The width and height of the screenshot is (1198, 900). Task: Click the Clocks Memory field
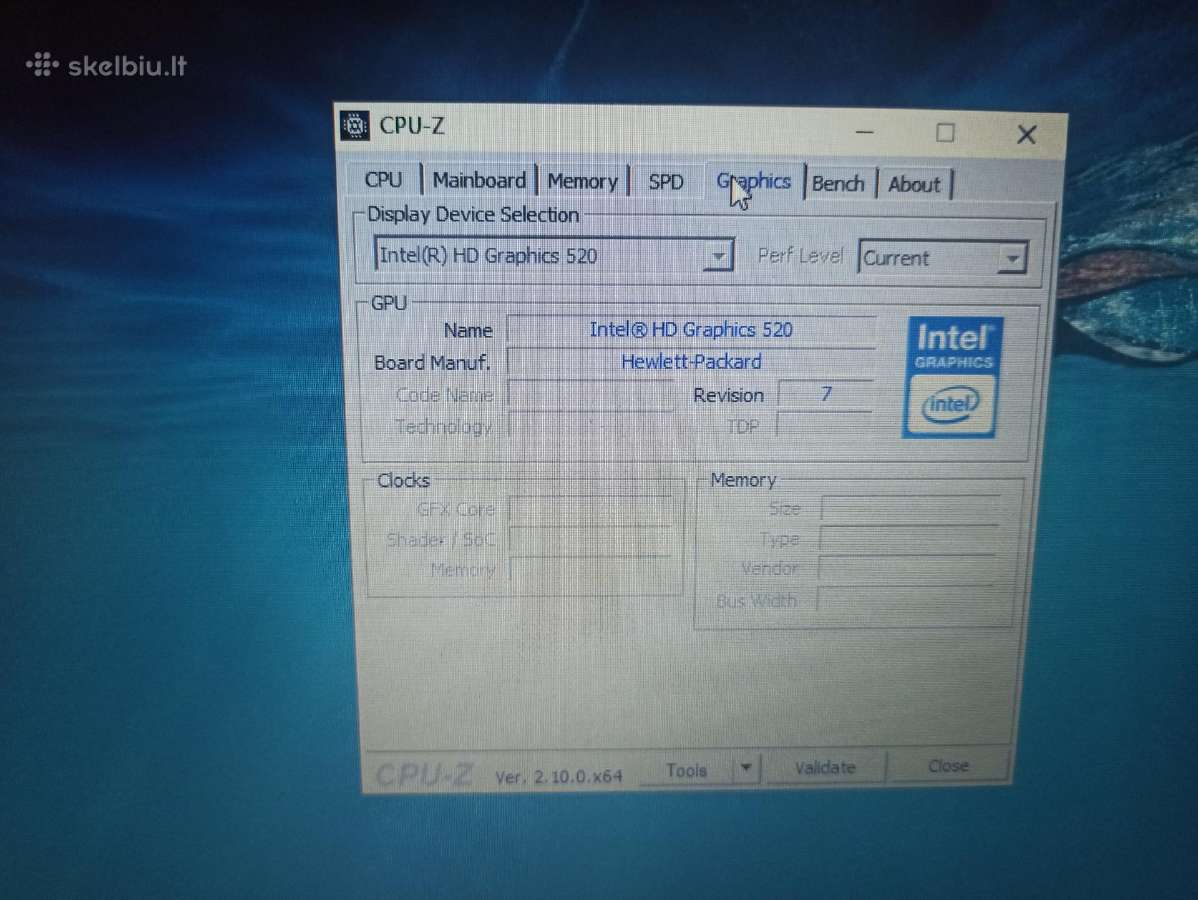coord(591,570)
